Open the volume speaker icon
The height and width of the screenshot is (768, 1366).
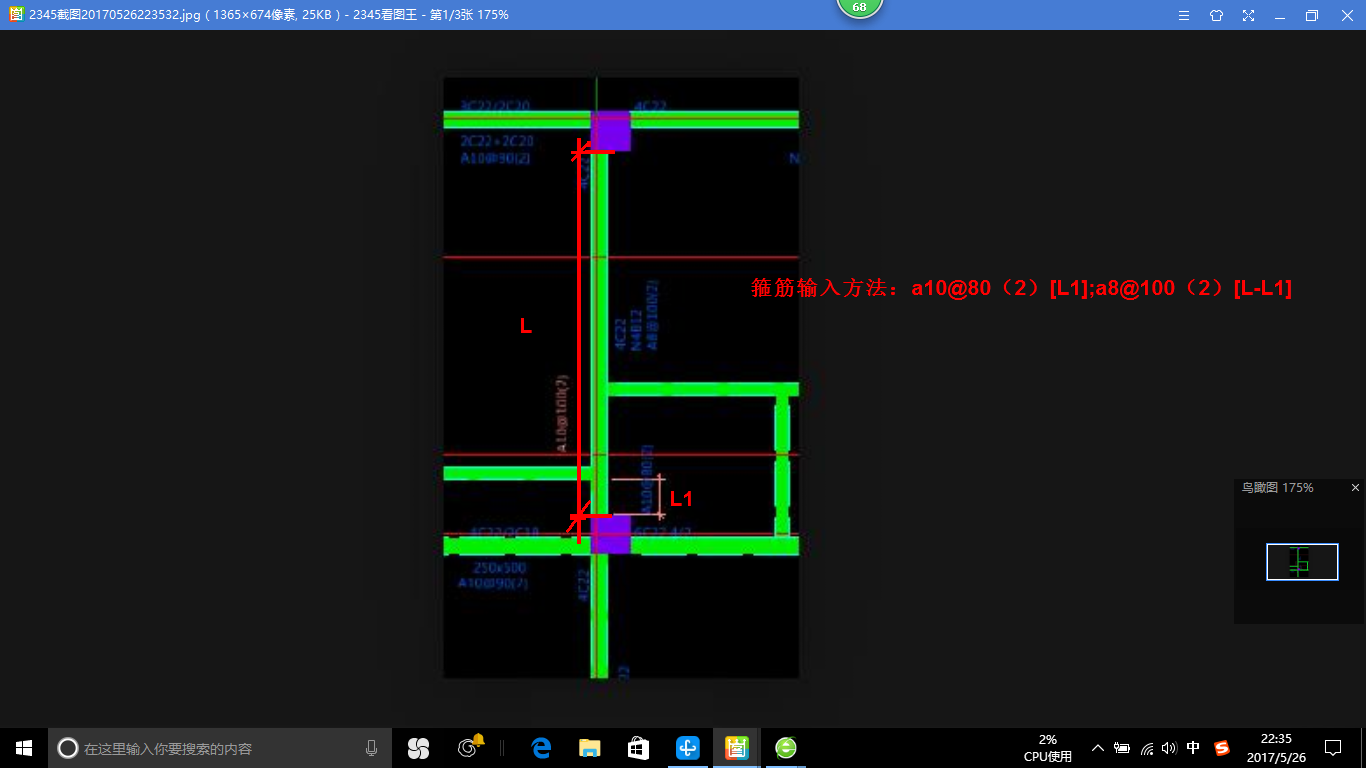pos(1169,748)
